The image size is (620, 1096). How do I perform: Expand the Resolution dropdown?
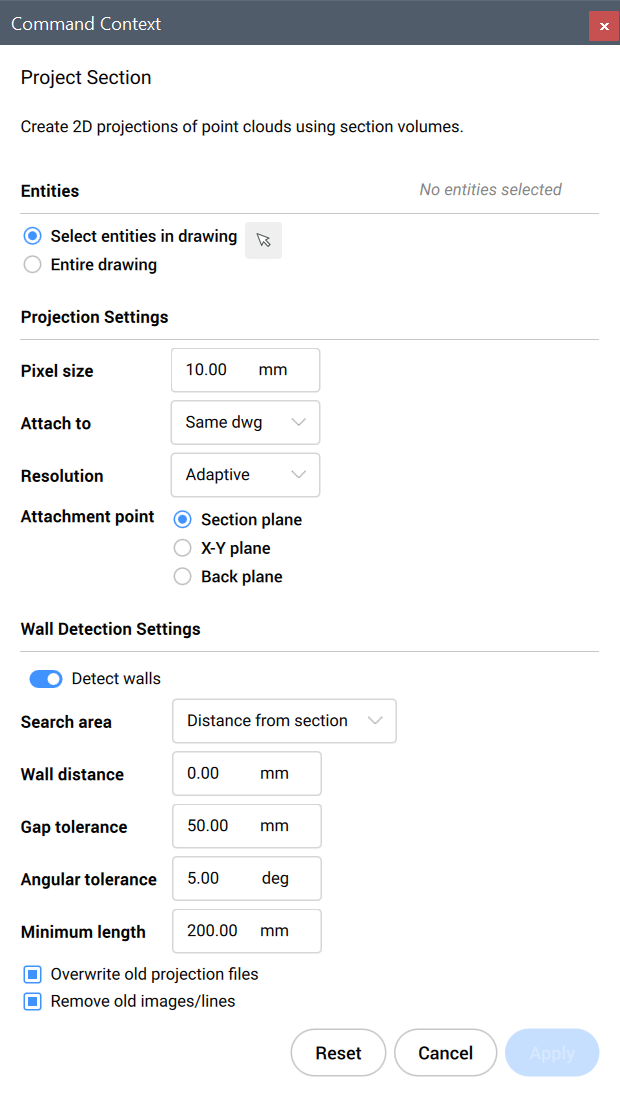(245, 475)
